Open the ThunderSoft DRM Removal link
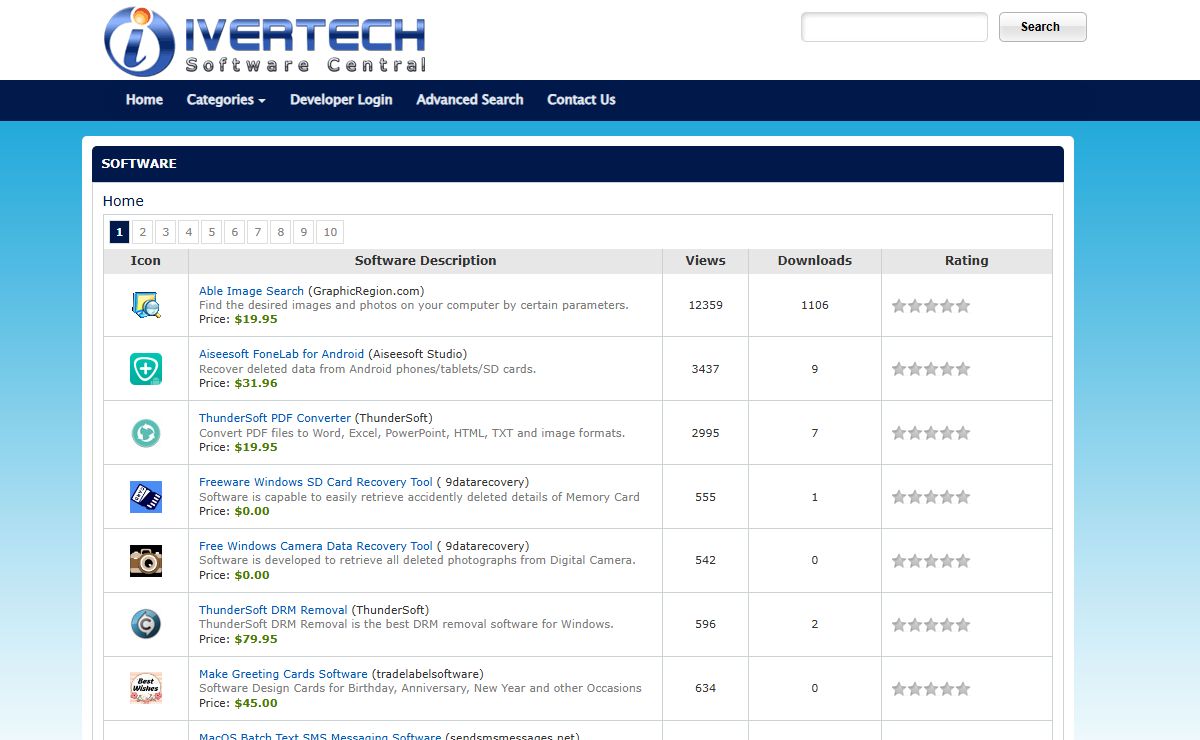Image resolution: width=1200 pixels, height=740 pixels. 273,610
